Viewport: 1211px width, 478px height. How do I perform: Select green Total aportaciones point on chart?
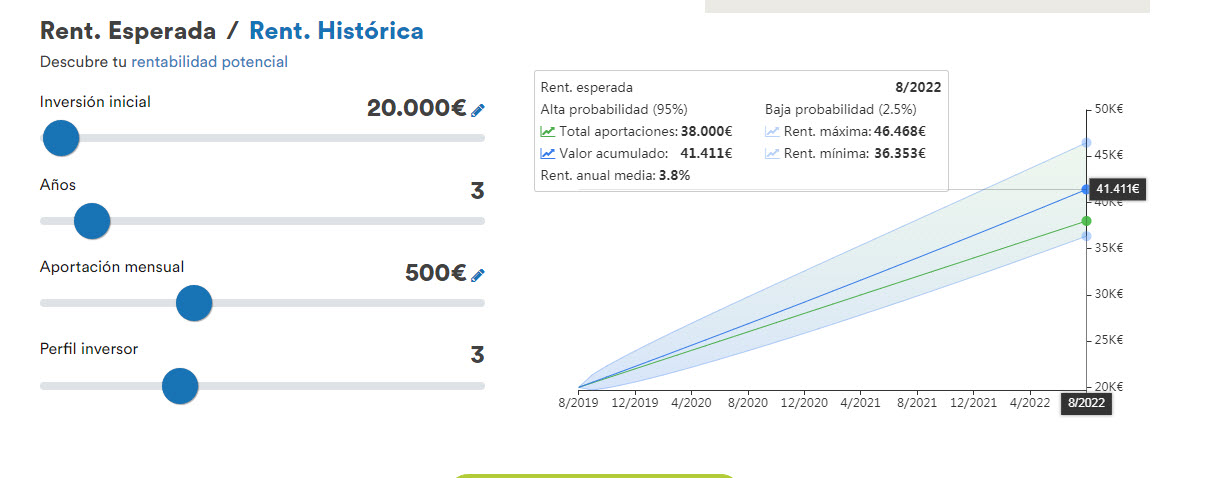click(x=1086, y=221)
